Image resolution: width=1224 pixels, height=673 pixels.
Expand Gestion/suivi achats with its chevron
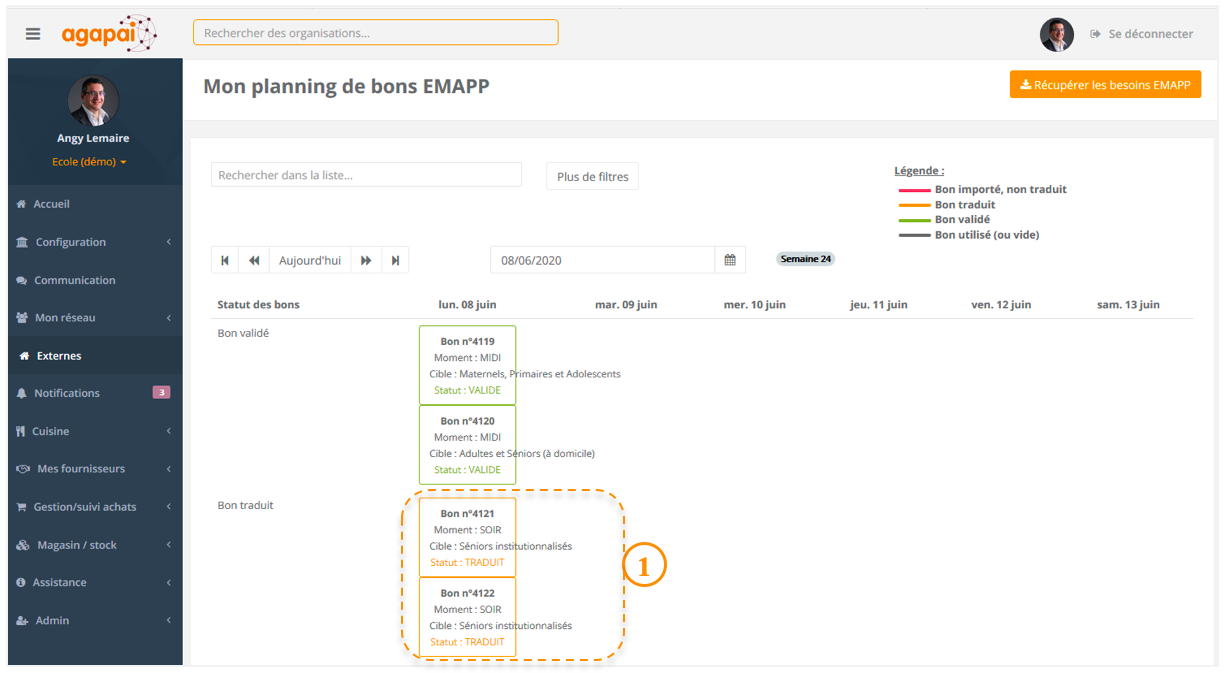169,507
